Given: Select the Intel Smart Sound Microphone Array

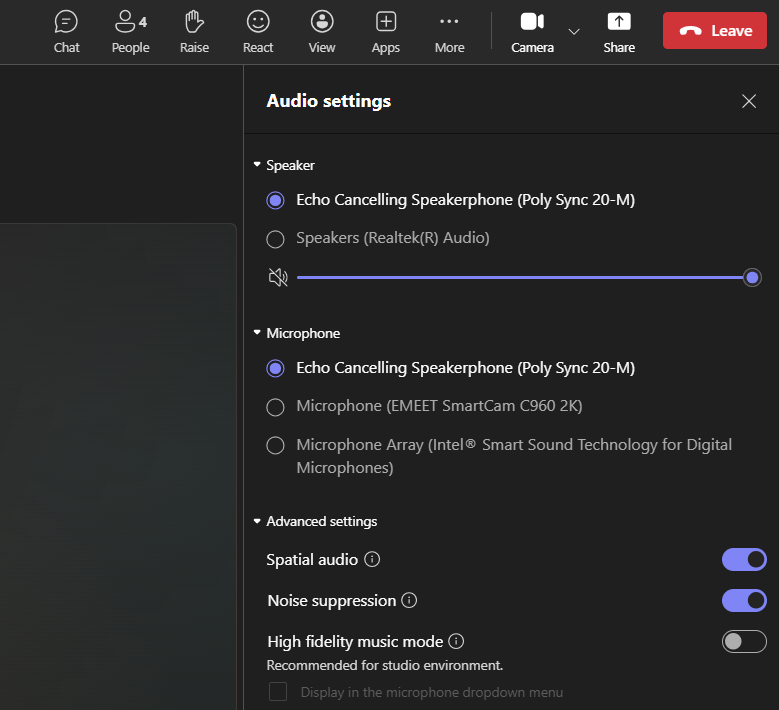Looking at the screenshot, I should [275, 445].
